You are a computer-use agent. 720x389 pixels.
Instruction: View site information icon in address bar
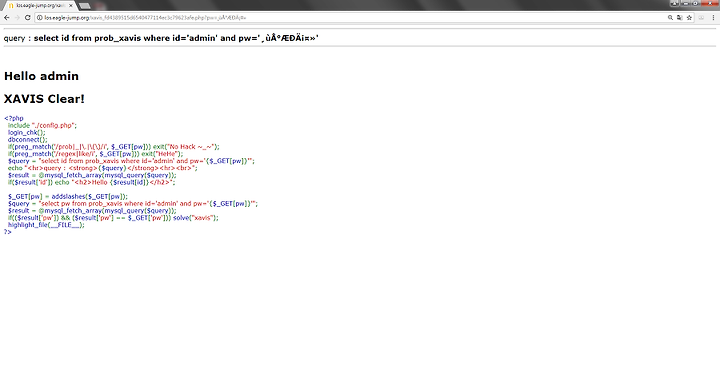tap(40, 17)
